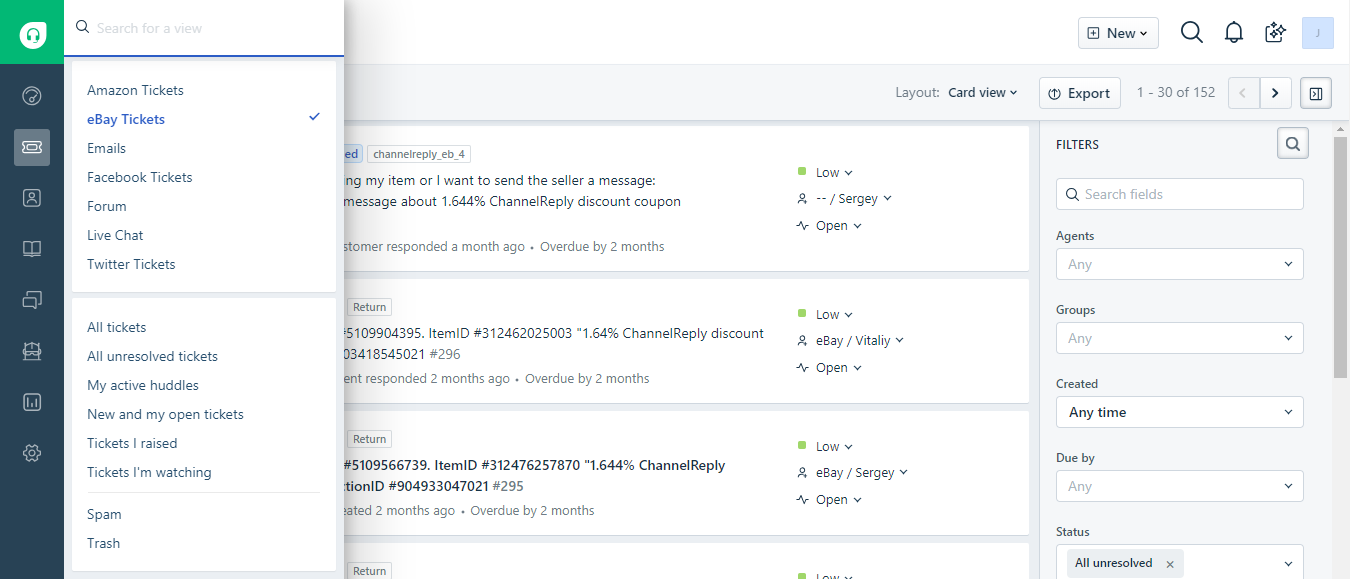Image resolution: width=1350 pixels, height=579 pixels.
Task: Click the channelreply_eb_4 tag
Action: click(x=418, y=154)
